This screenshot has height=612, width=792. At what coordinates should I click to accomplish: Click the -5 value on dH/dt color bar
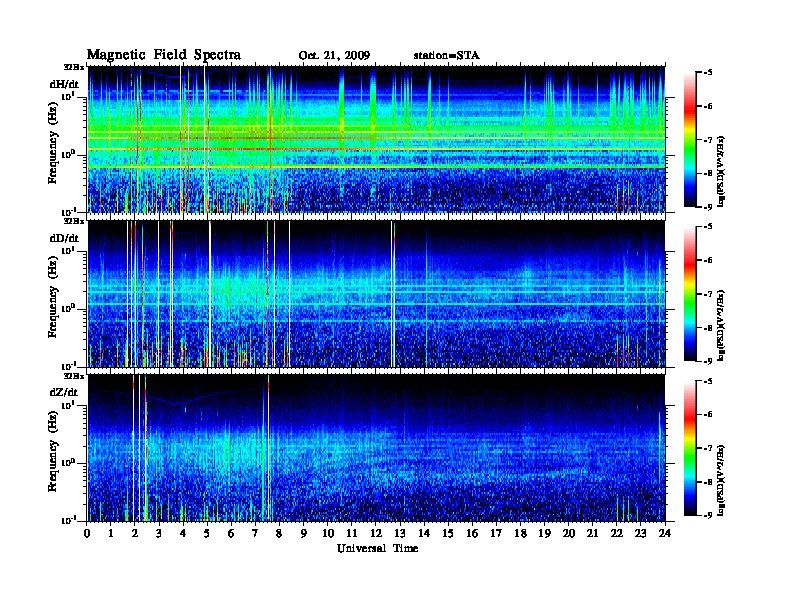click(708, 73)
